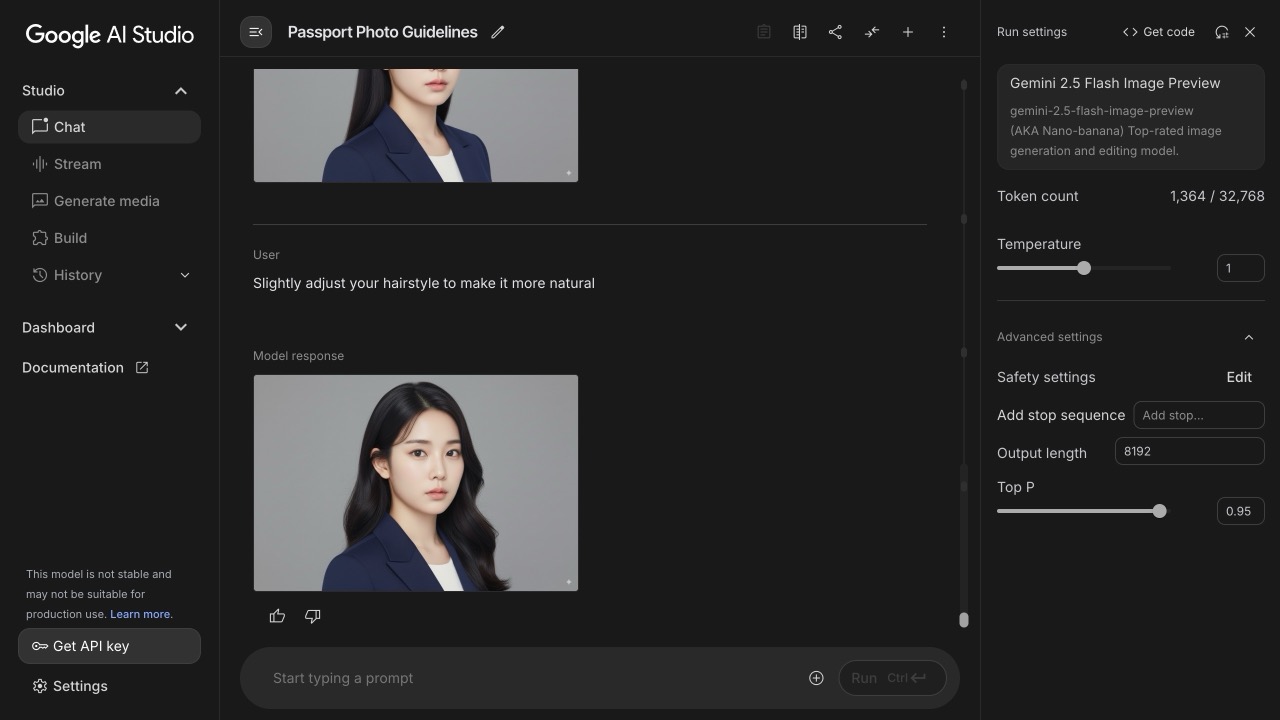Collapse the sidebar navigation panel
The width and height of the screenshot is (1280, 720).
(x=256, y=32)
